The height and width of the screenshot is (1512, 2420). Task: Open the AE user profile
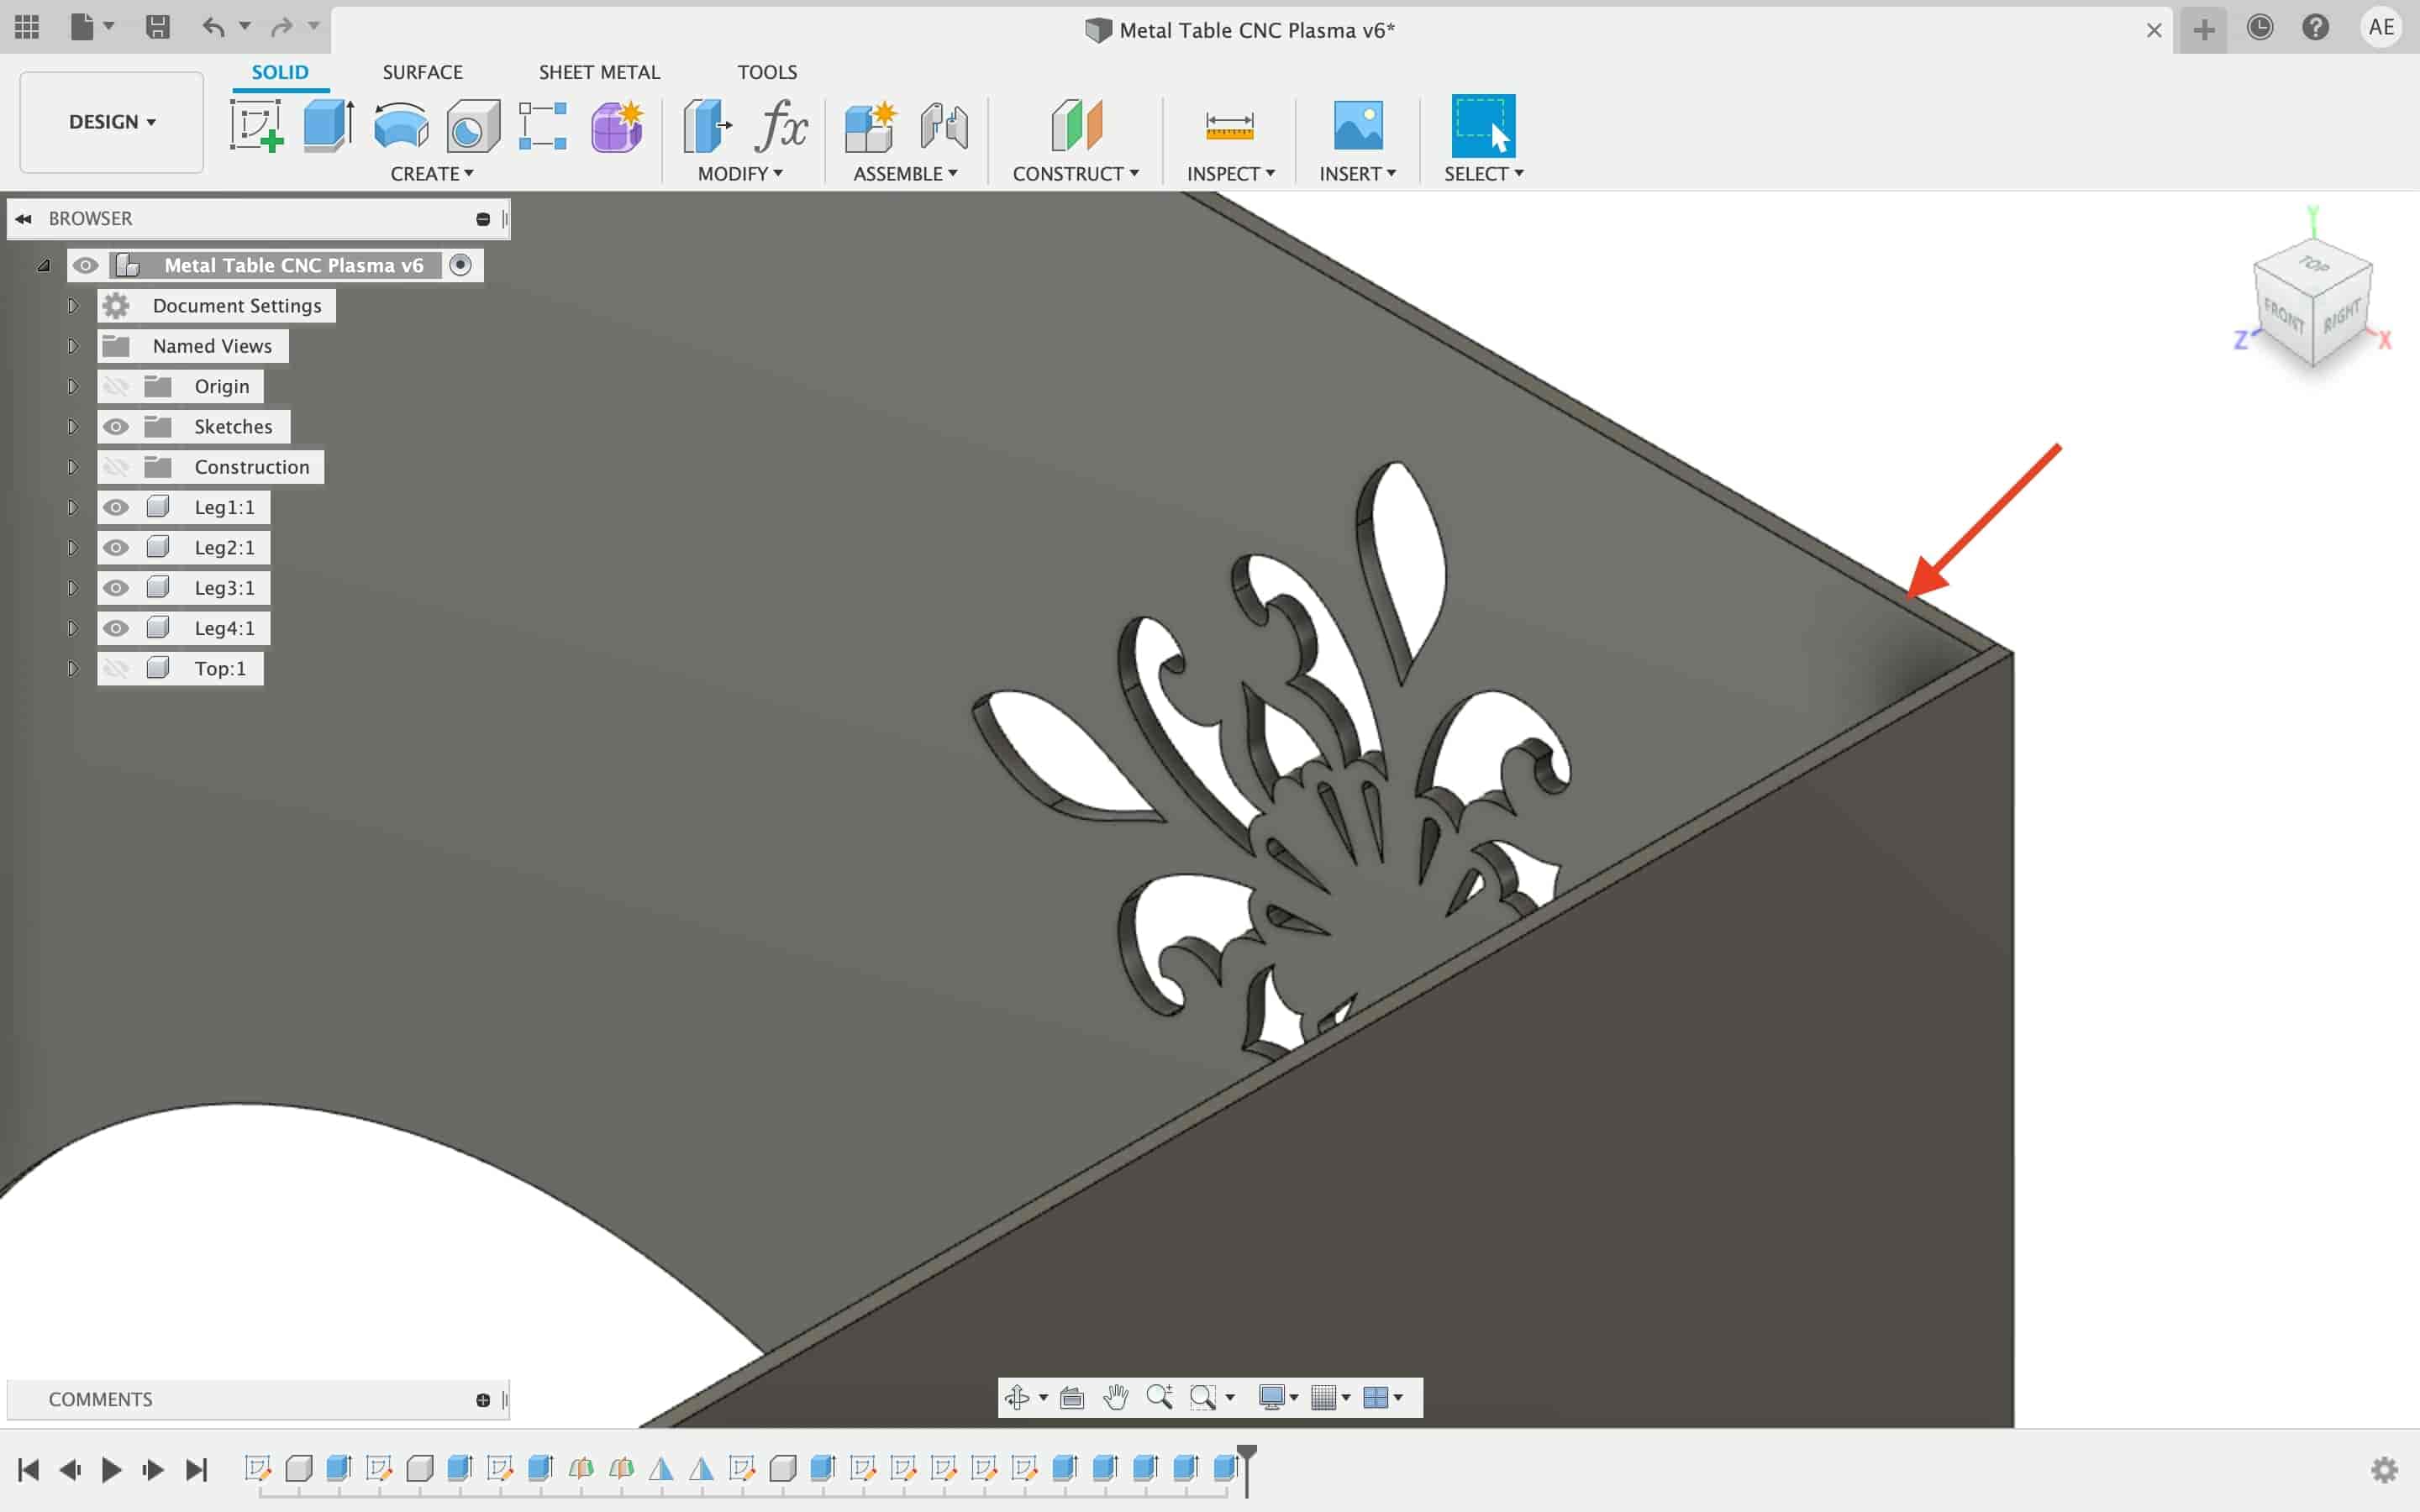2381,27
